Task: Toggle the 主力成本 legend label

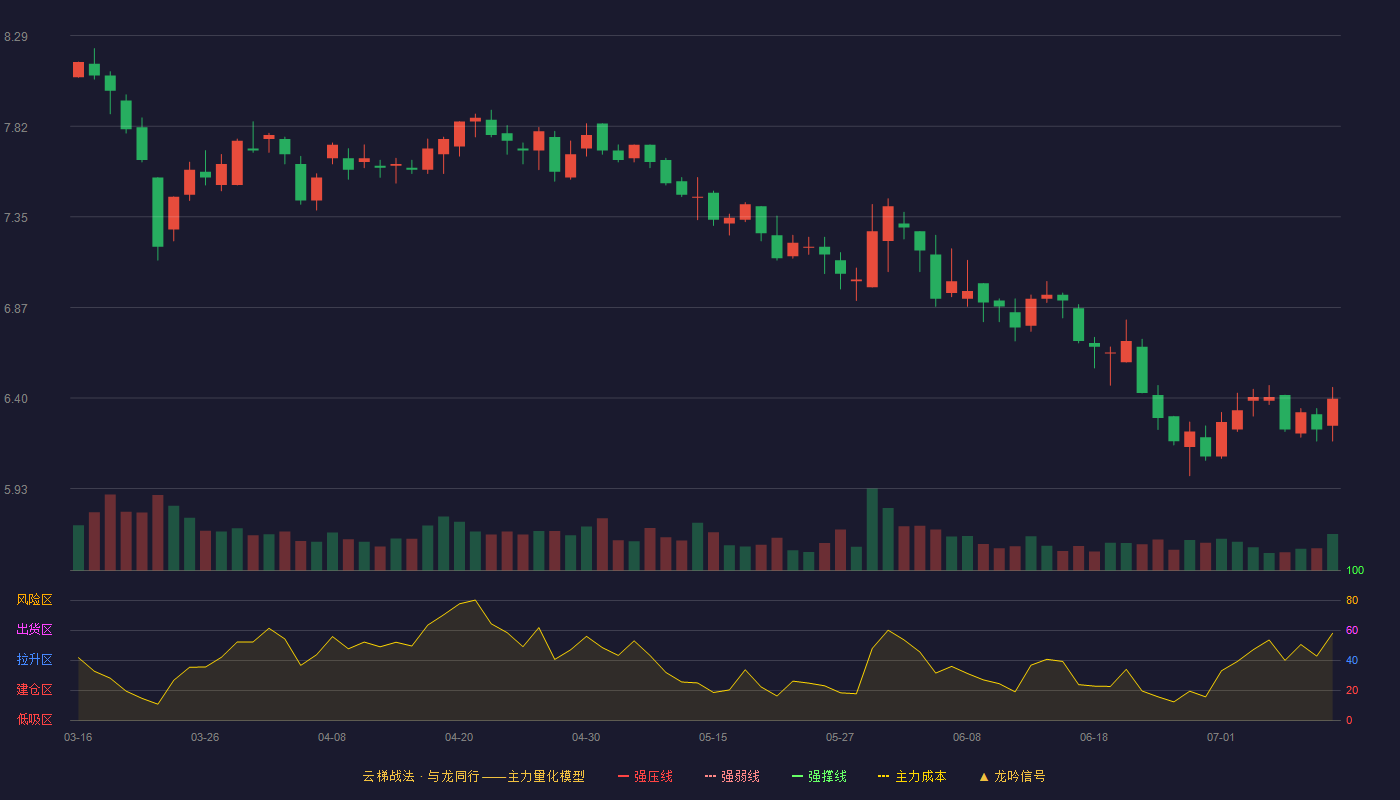Action: point(920,776)
